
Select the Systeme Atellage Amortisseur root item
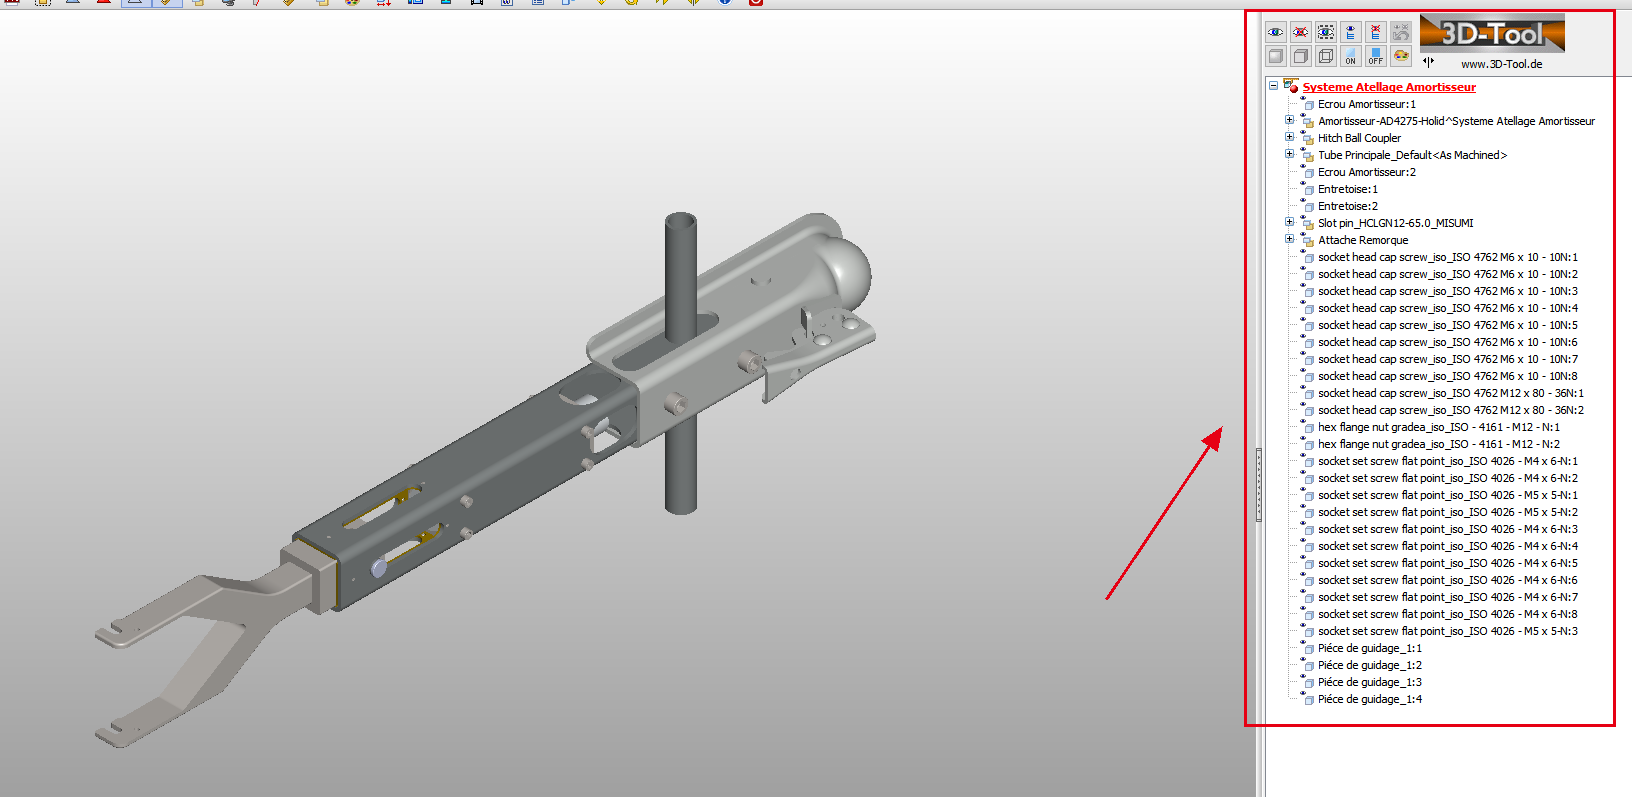tap(1389, 87)
